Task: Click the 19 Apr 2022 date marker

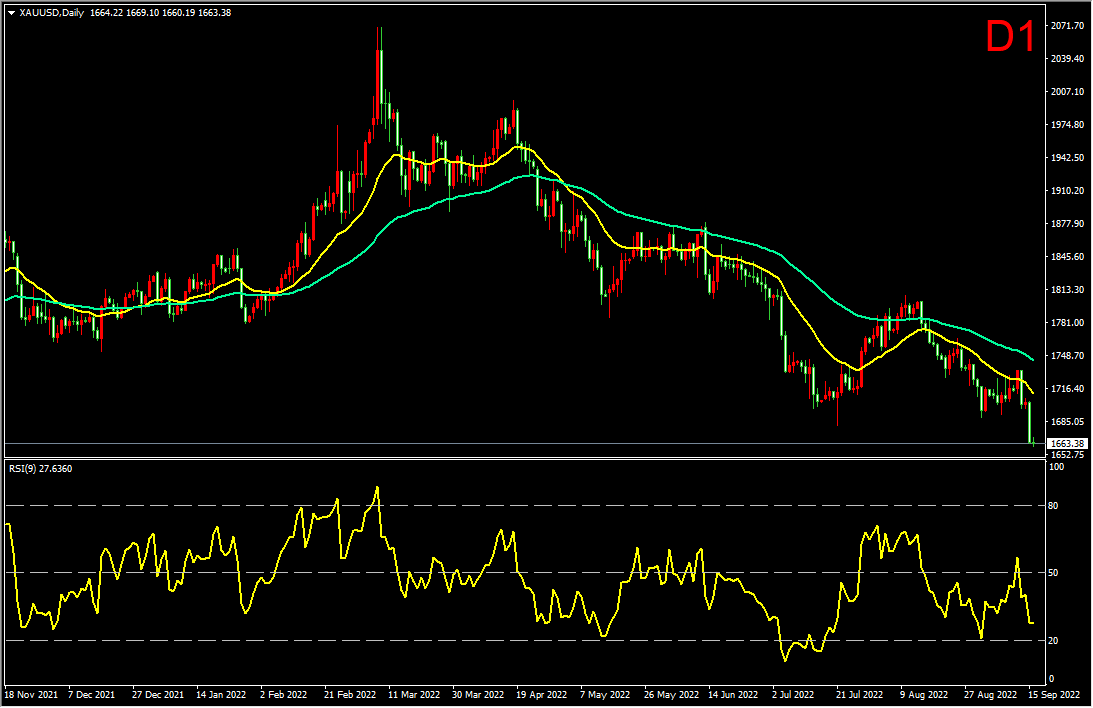Action: (x=542, y=695)
